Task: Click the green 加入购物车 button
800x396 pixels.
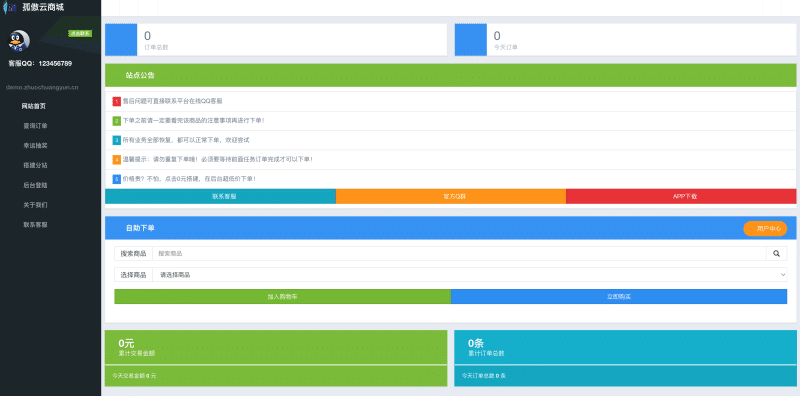Action: [283, 296]
